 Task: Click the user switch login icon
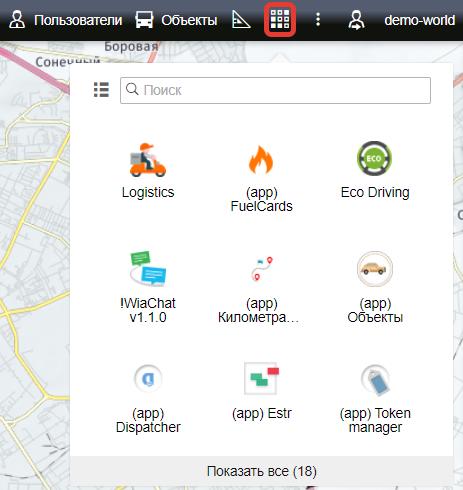(x=356, y=20)
